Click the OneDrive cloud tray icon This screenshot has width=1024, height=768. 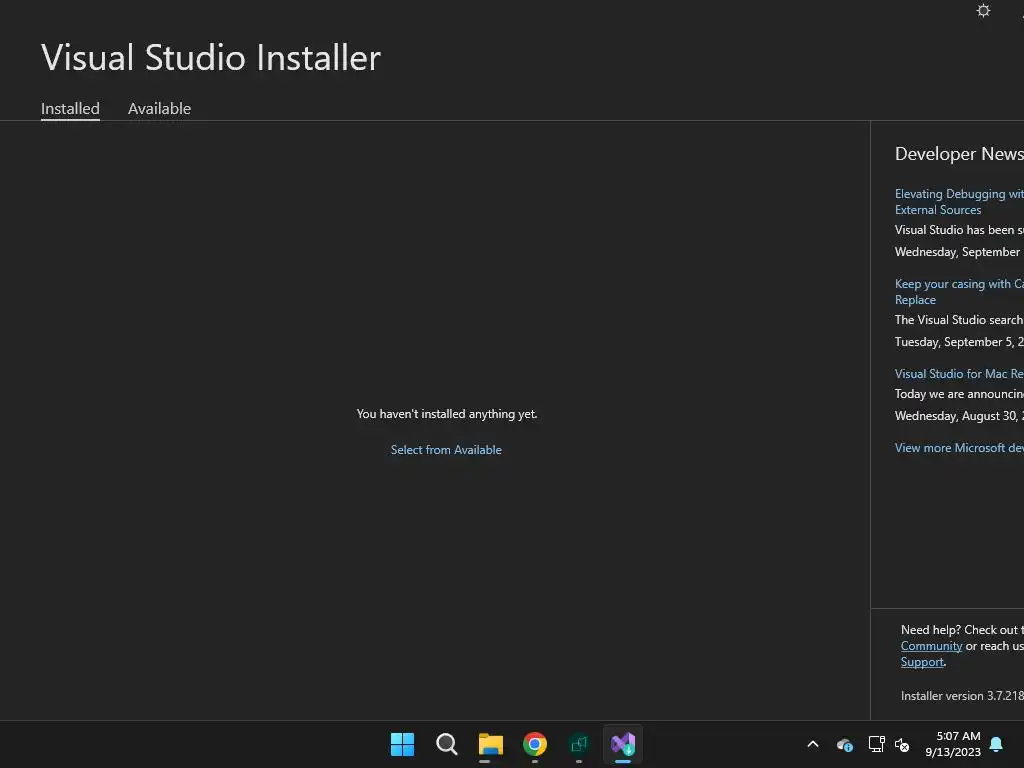844,744
